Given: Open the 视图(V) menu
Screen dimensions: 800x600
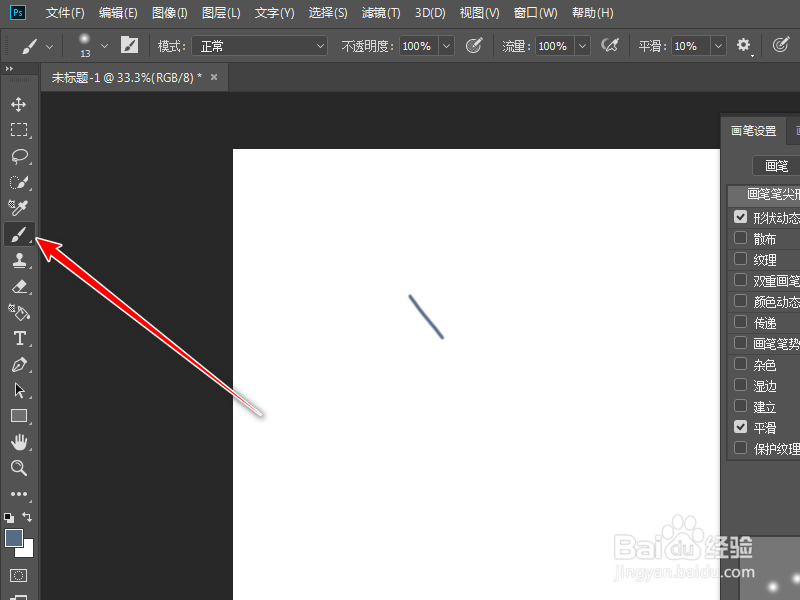Looking at the screenshot, I should tap(479, 13).
